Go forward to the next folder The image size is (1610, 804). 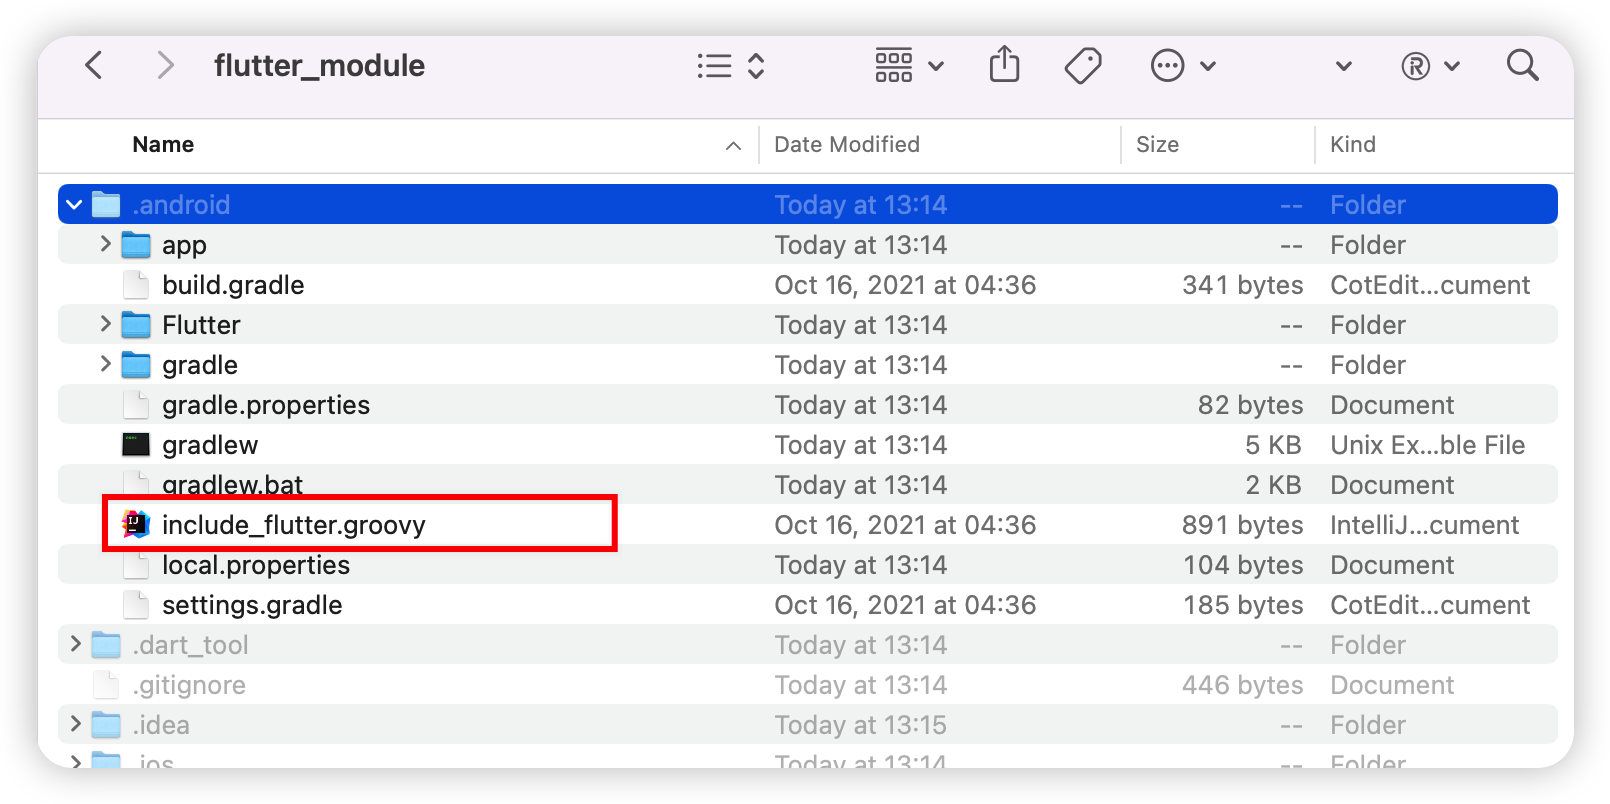coord(166,66)
